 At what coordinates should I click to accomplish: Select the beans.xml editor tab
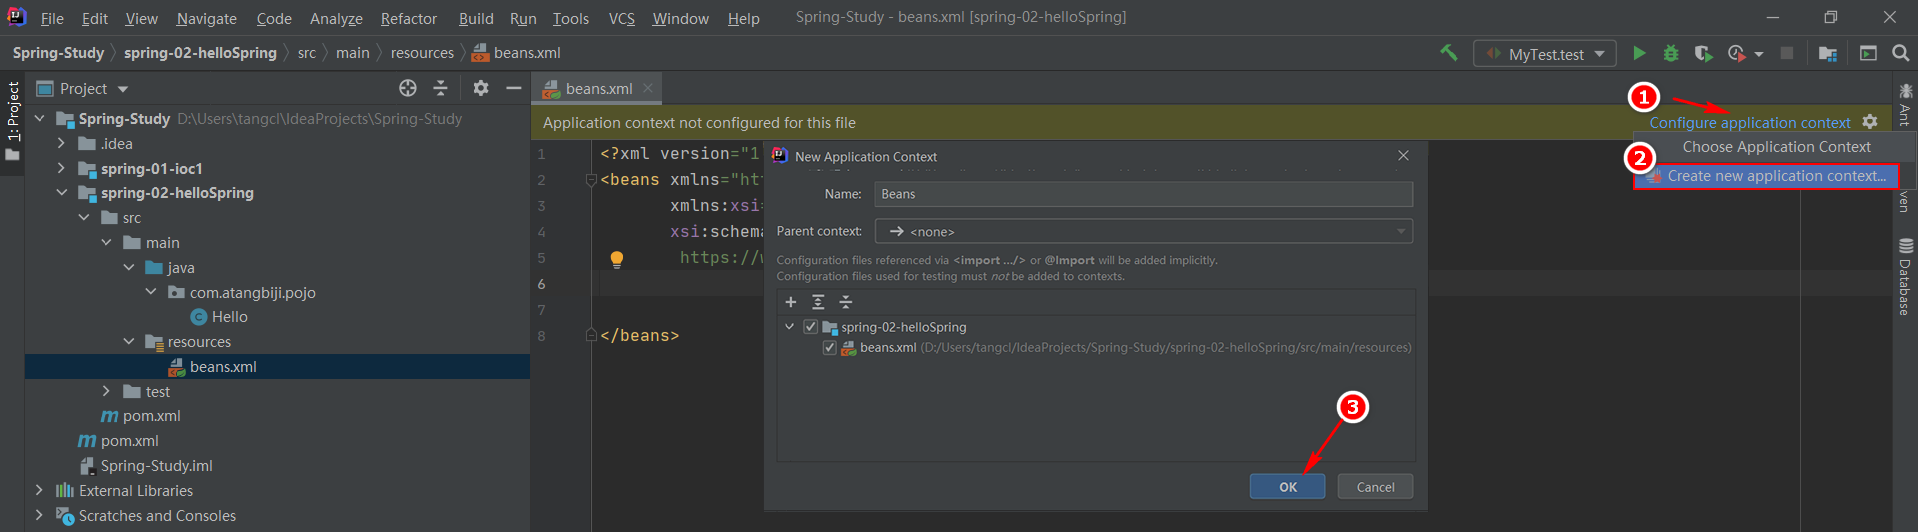click(598, 88)
